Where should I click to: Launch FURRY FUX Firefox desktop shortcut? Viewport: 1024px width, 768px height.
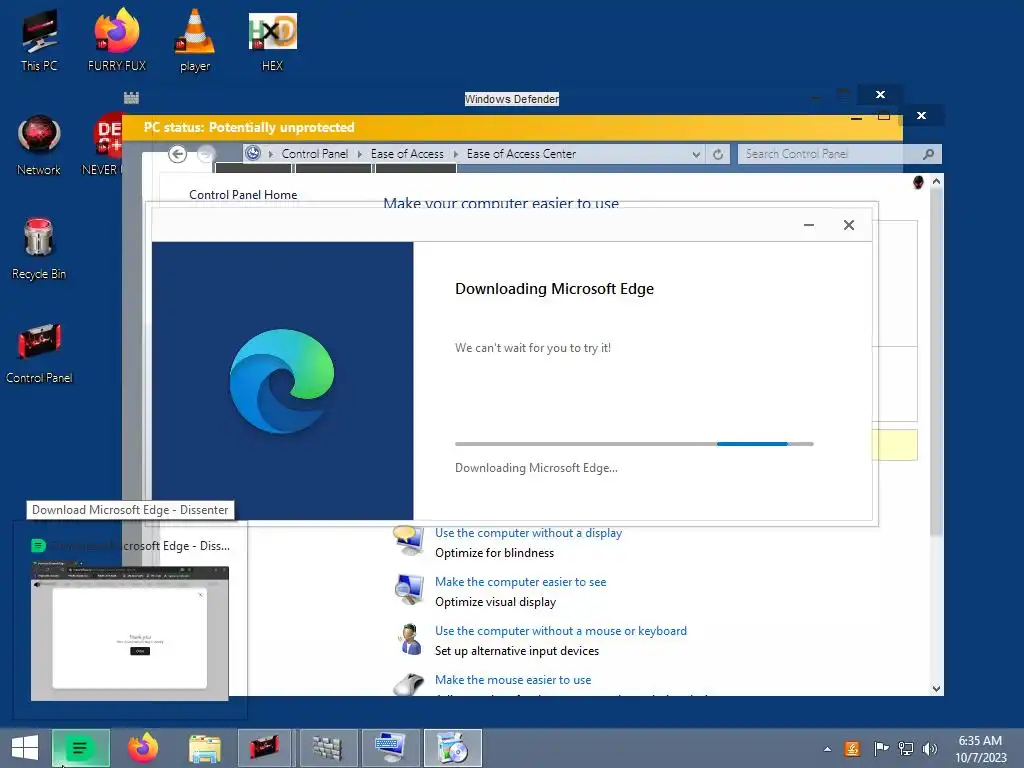click(x=117, y=40)
